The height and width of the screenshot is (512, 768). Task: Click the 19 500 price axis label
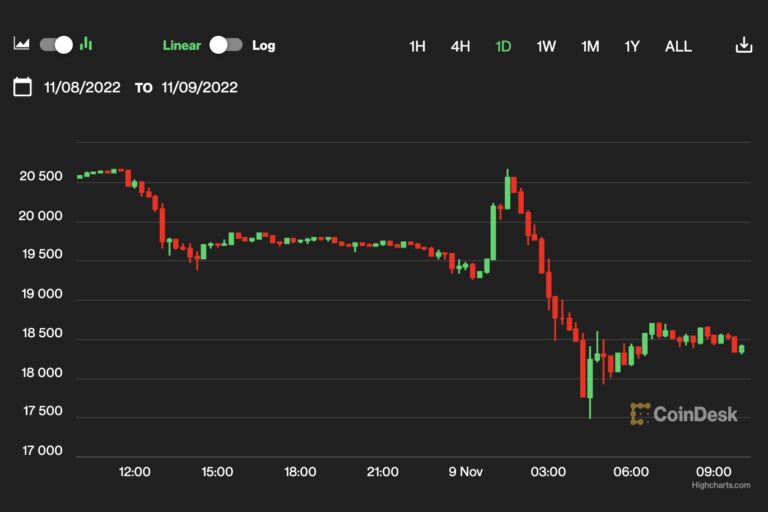tap(43, 254)
